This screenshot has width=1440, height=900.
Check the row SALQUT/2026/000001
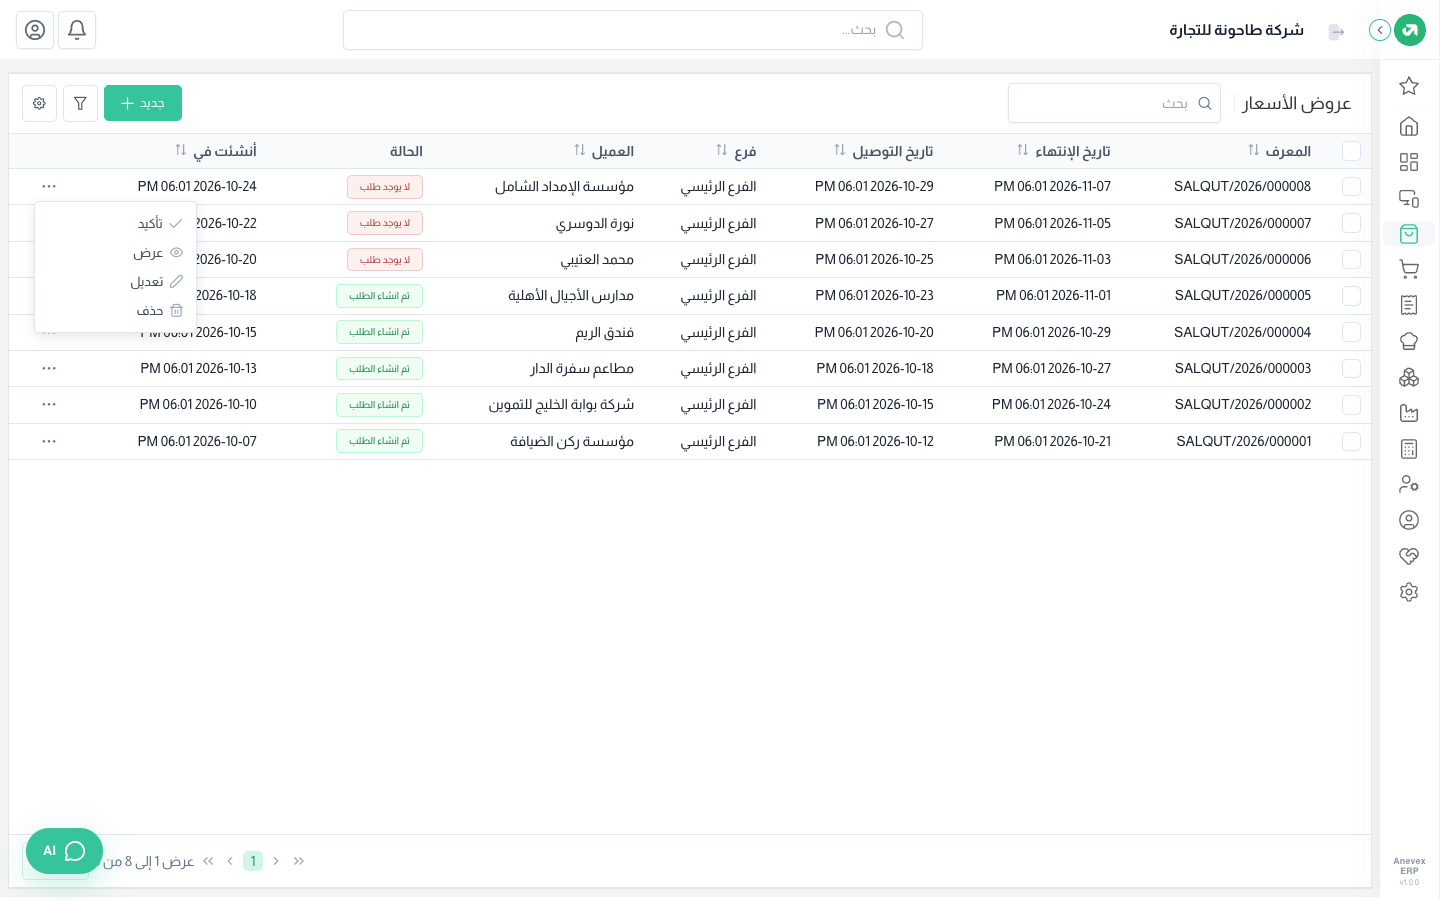1351,441
